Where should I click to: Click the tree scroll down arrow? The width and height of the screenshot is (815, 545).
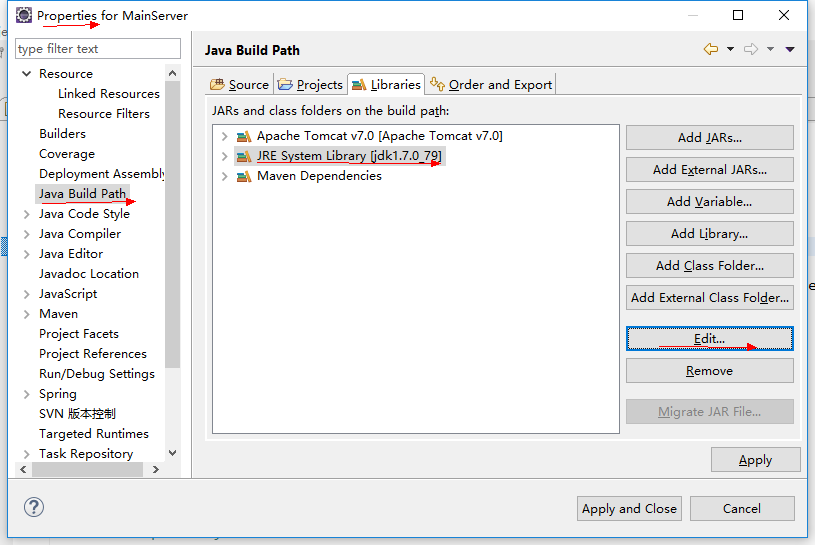pyautogui.click(x=173, y=453)
